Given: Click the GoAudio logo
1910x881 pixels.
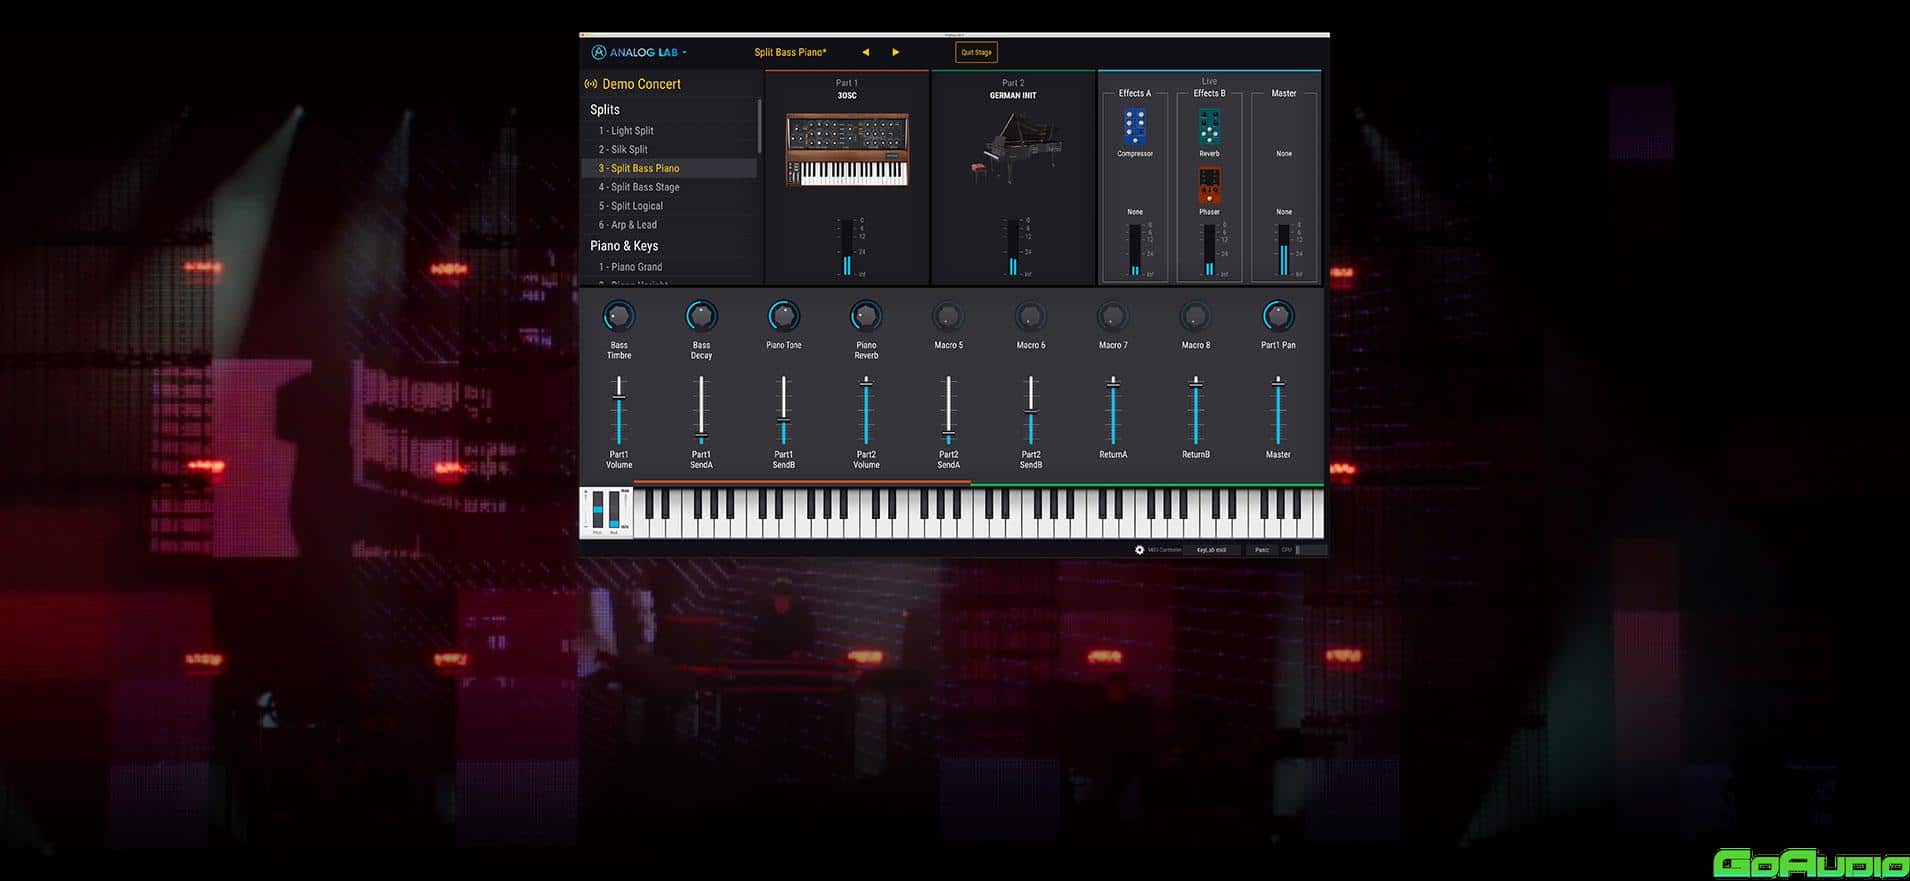Looking at the screenshot, I should point(1810,864).
